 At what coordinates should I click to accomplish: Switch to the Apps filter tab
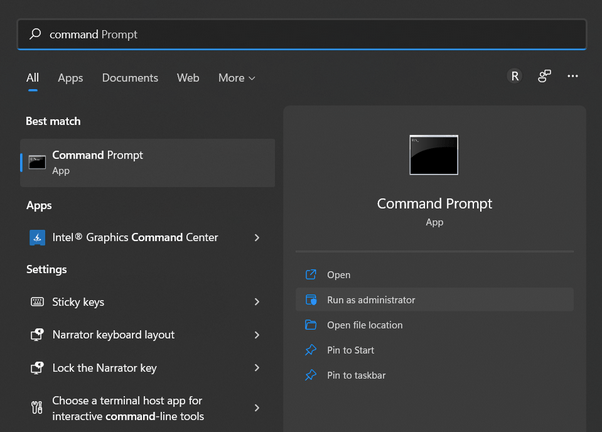pos(70,78)
